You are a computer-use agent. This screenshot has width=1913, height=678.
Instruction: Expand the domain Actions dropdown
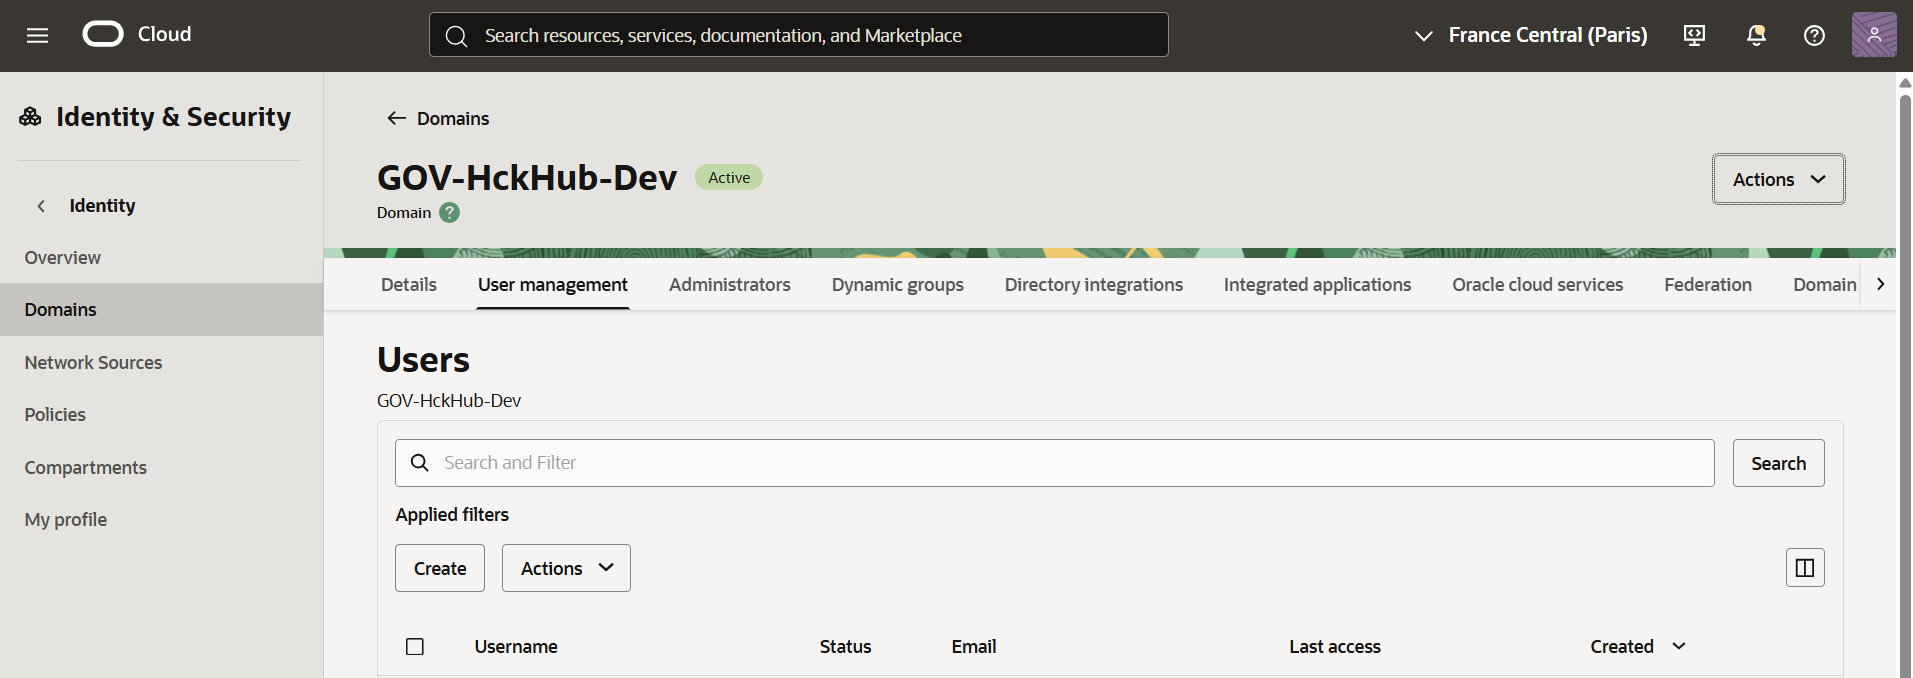1778,179
